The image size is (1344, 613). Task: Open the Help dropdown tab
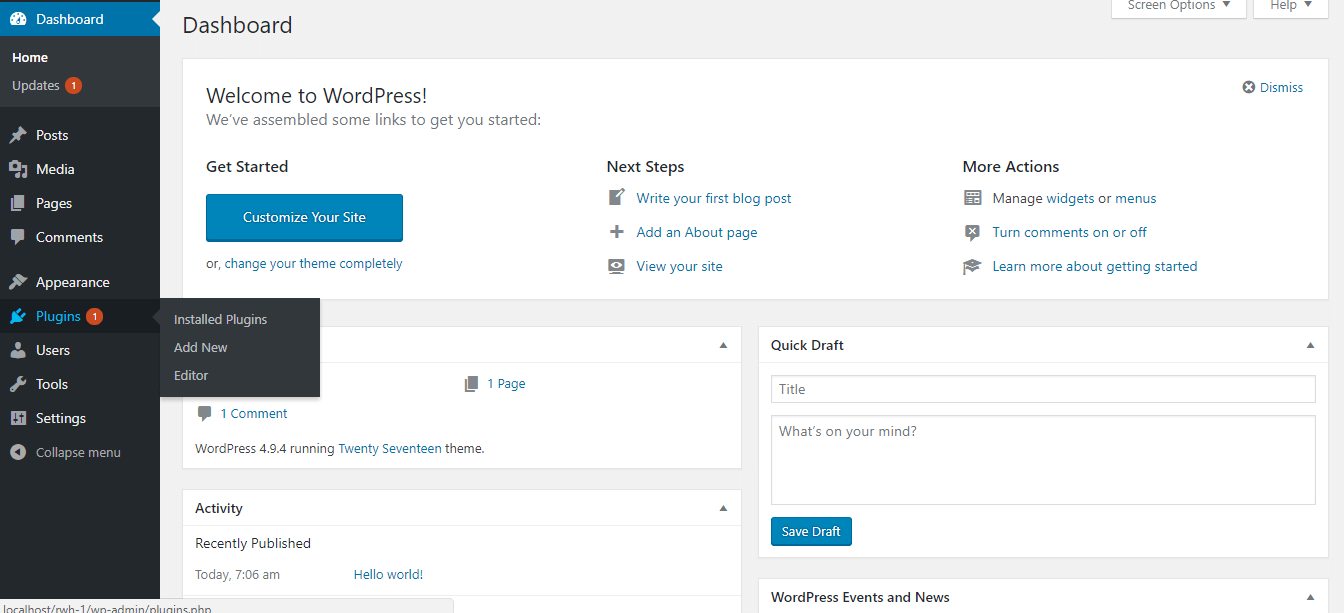1290,6
